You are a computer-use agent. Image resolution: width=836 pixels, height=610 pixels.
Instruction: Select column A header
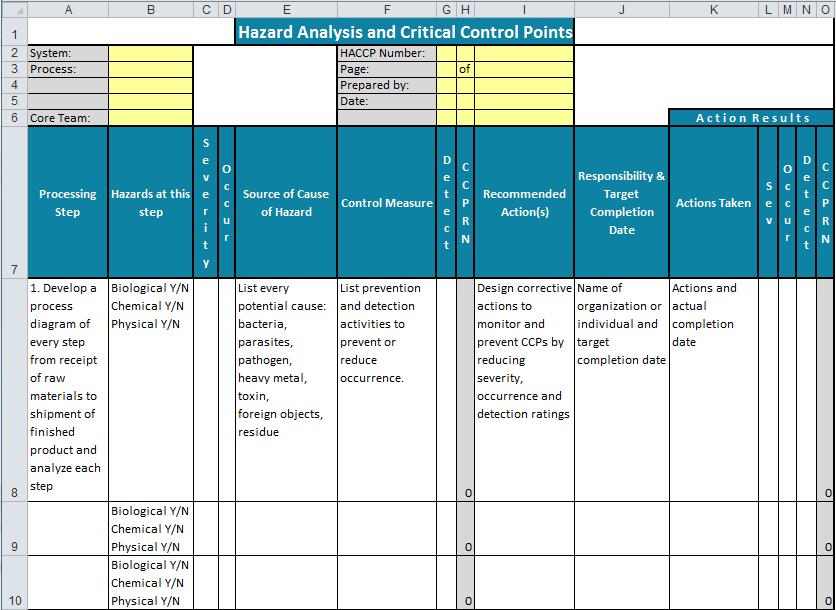pos(68,9)
